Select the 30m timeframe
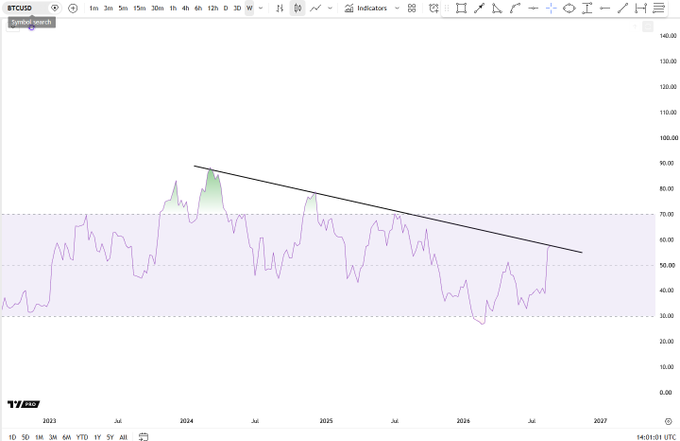Viewport: 680px width, 441px height. coord(157,8)
